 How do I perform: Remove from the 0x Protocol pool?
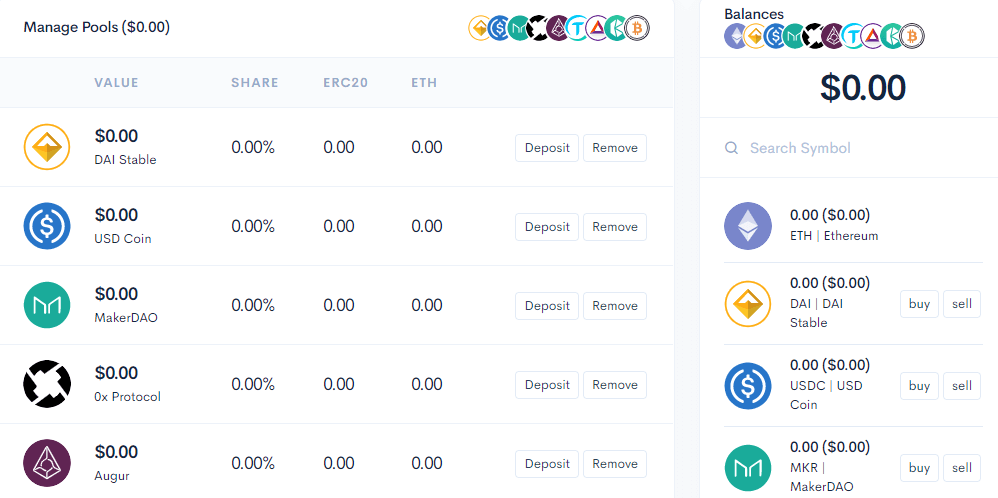614,385
